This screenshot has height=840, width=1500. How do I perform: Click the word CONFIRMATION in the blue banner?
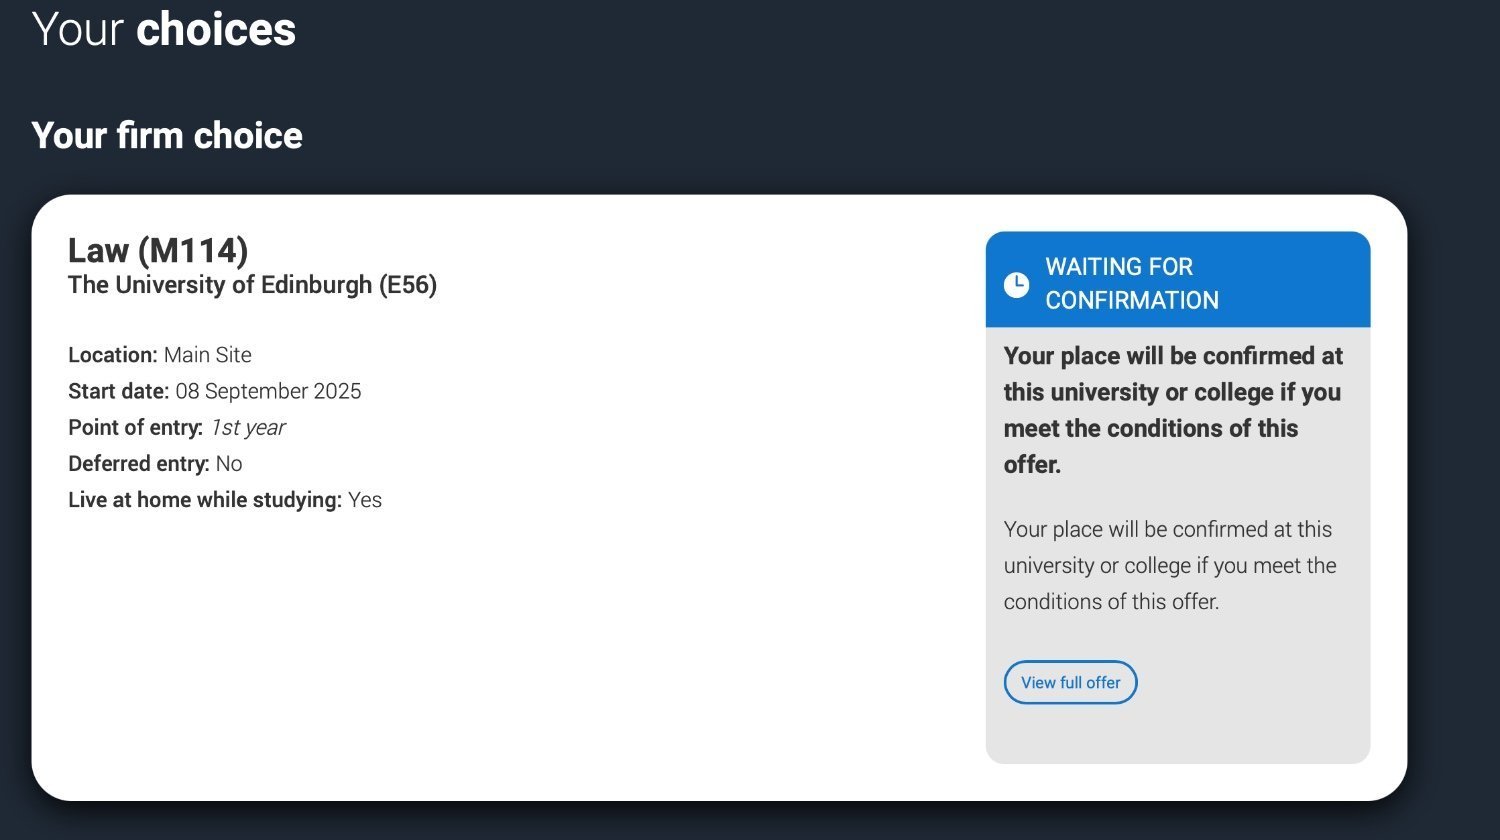point(1132,300)
